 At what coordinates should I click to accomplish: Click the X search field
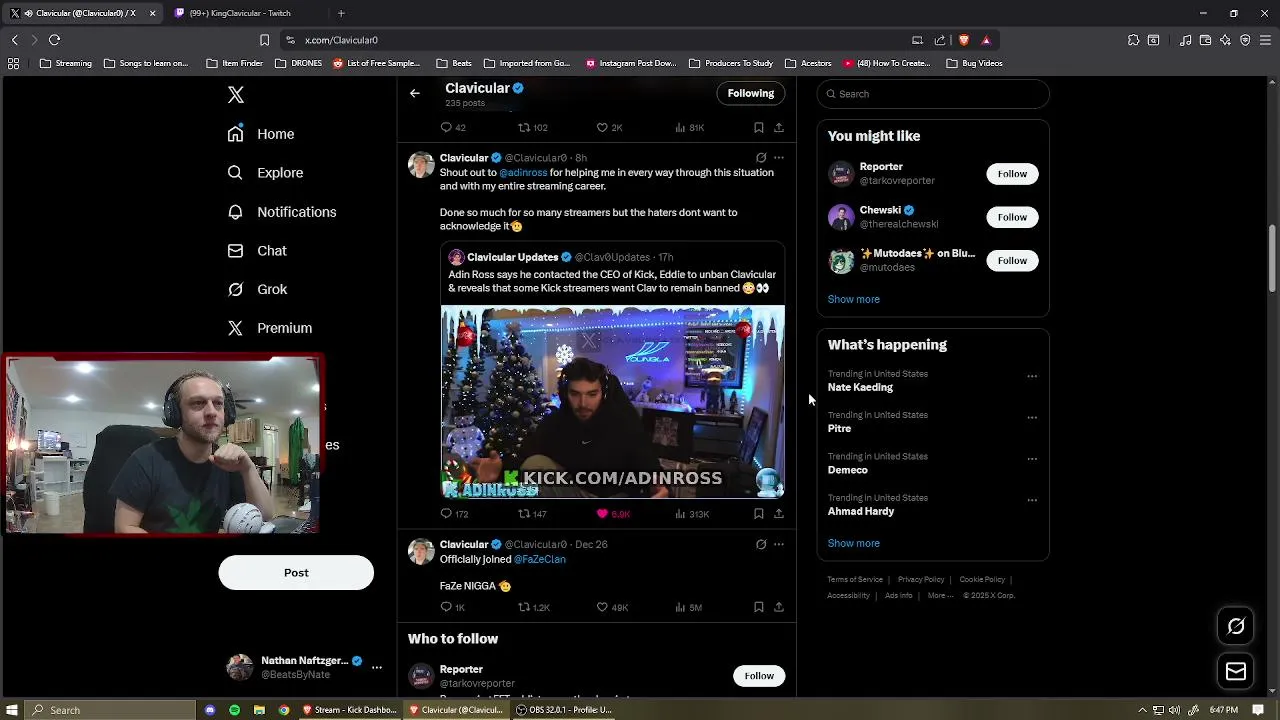933,94
